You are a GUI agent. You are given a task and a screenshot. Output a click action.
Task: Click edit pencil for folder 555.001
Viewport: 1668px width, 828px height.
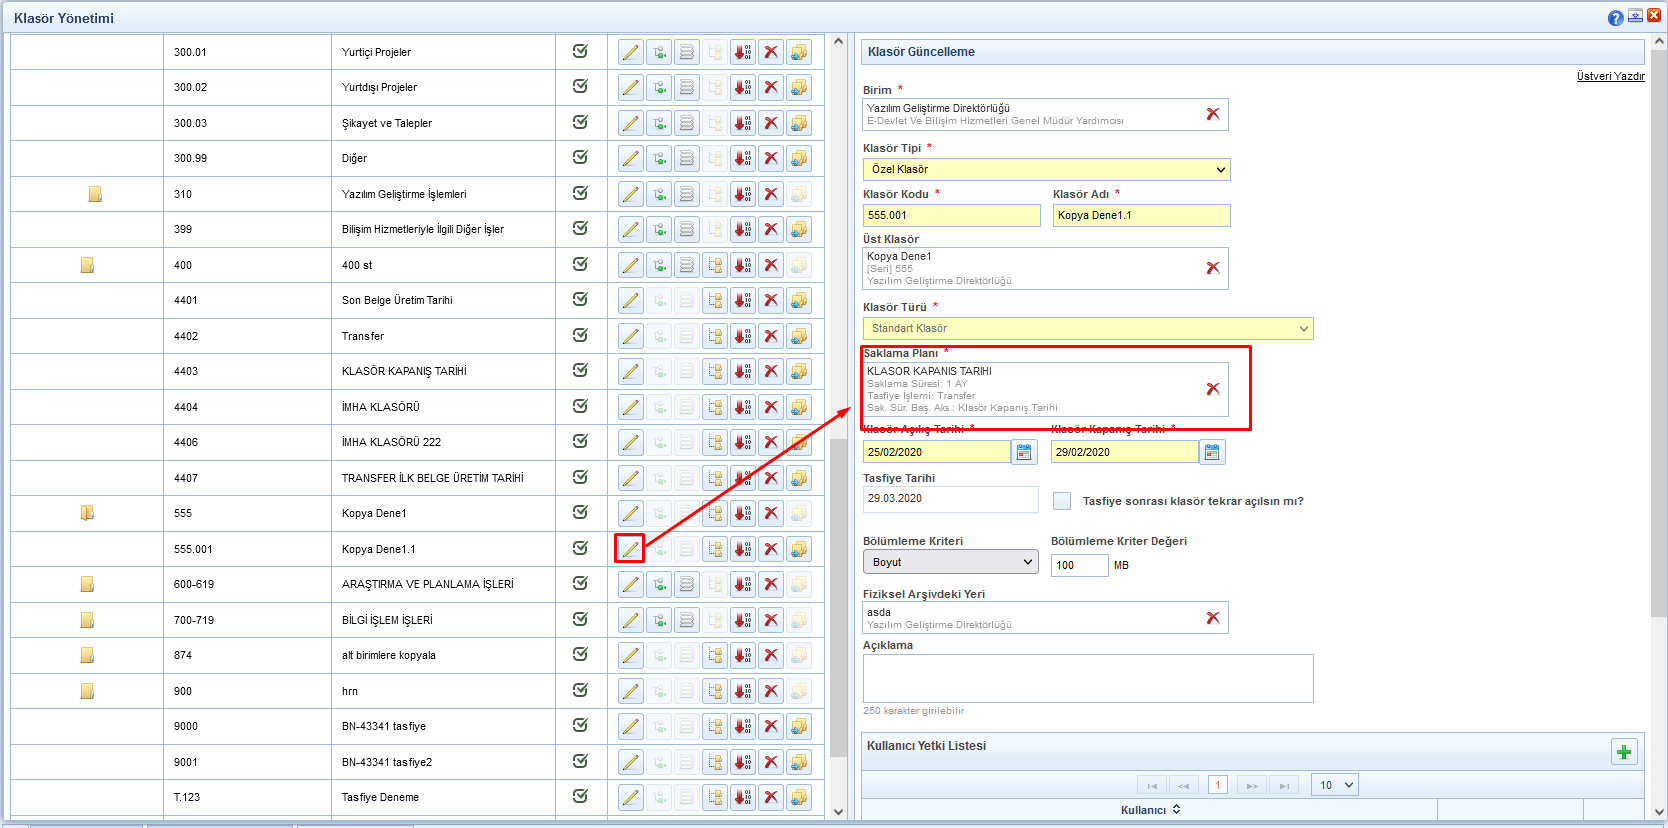pyautogui.click(x=630, y=549)
